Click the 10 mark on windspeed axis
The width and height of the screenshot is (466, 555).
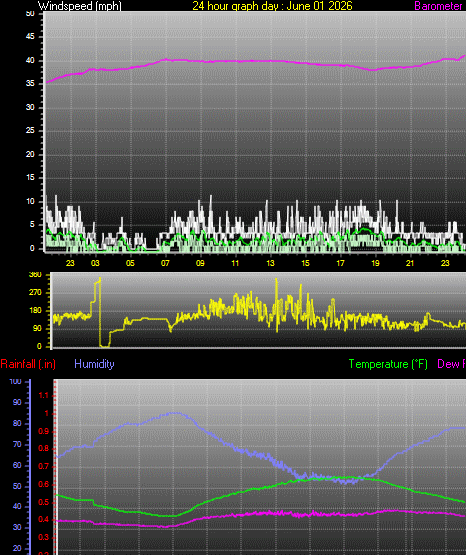point(30,201)
